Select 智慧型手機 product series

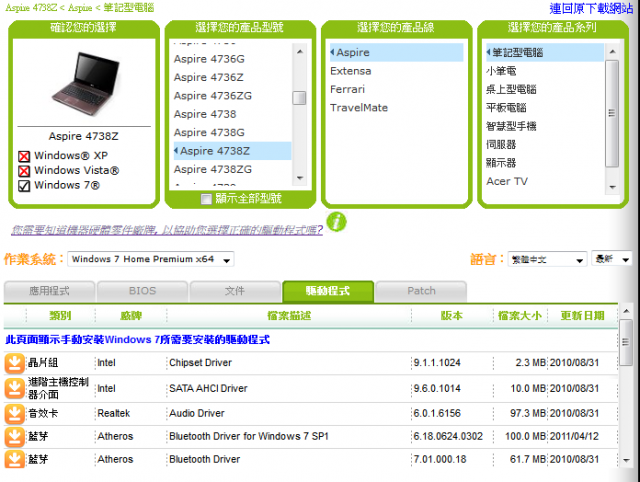tap(511, 126)
